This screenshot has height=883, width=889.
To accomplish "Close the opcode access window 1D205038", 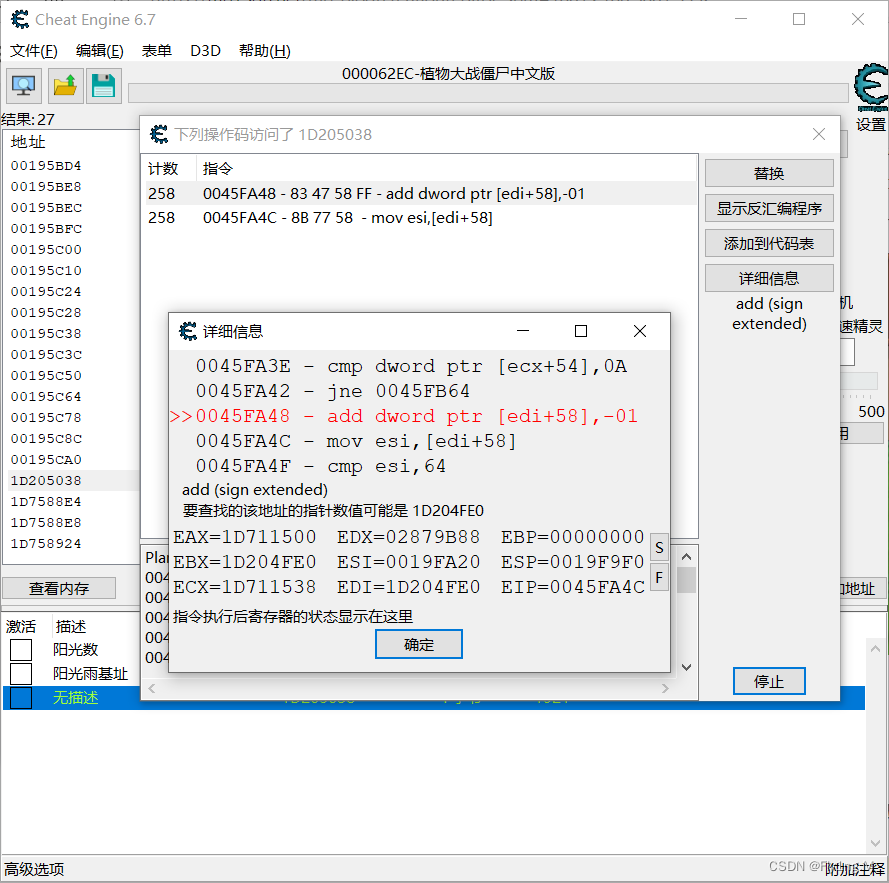I will point(818,134).
